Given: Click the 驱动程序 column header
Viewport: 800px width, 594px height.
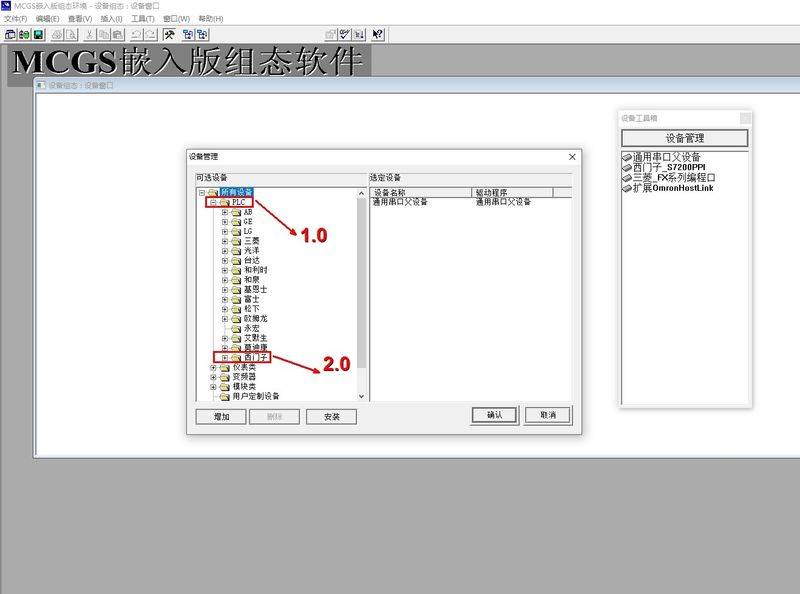Looking at the screenshot, I should tap(512, 192).
